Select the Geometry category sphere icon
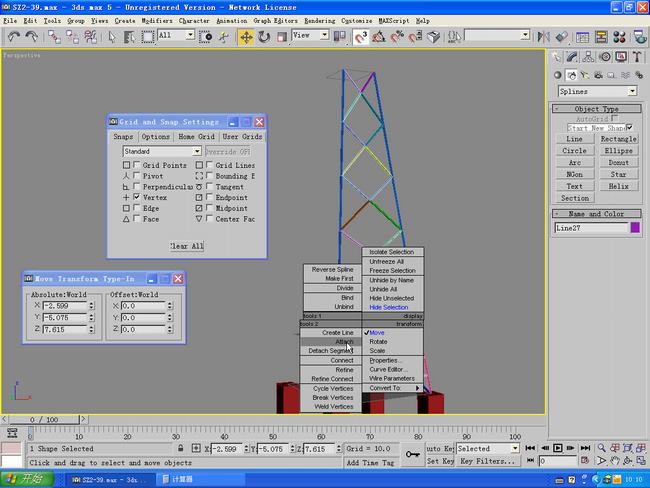 558,75
